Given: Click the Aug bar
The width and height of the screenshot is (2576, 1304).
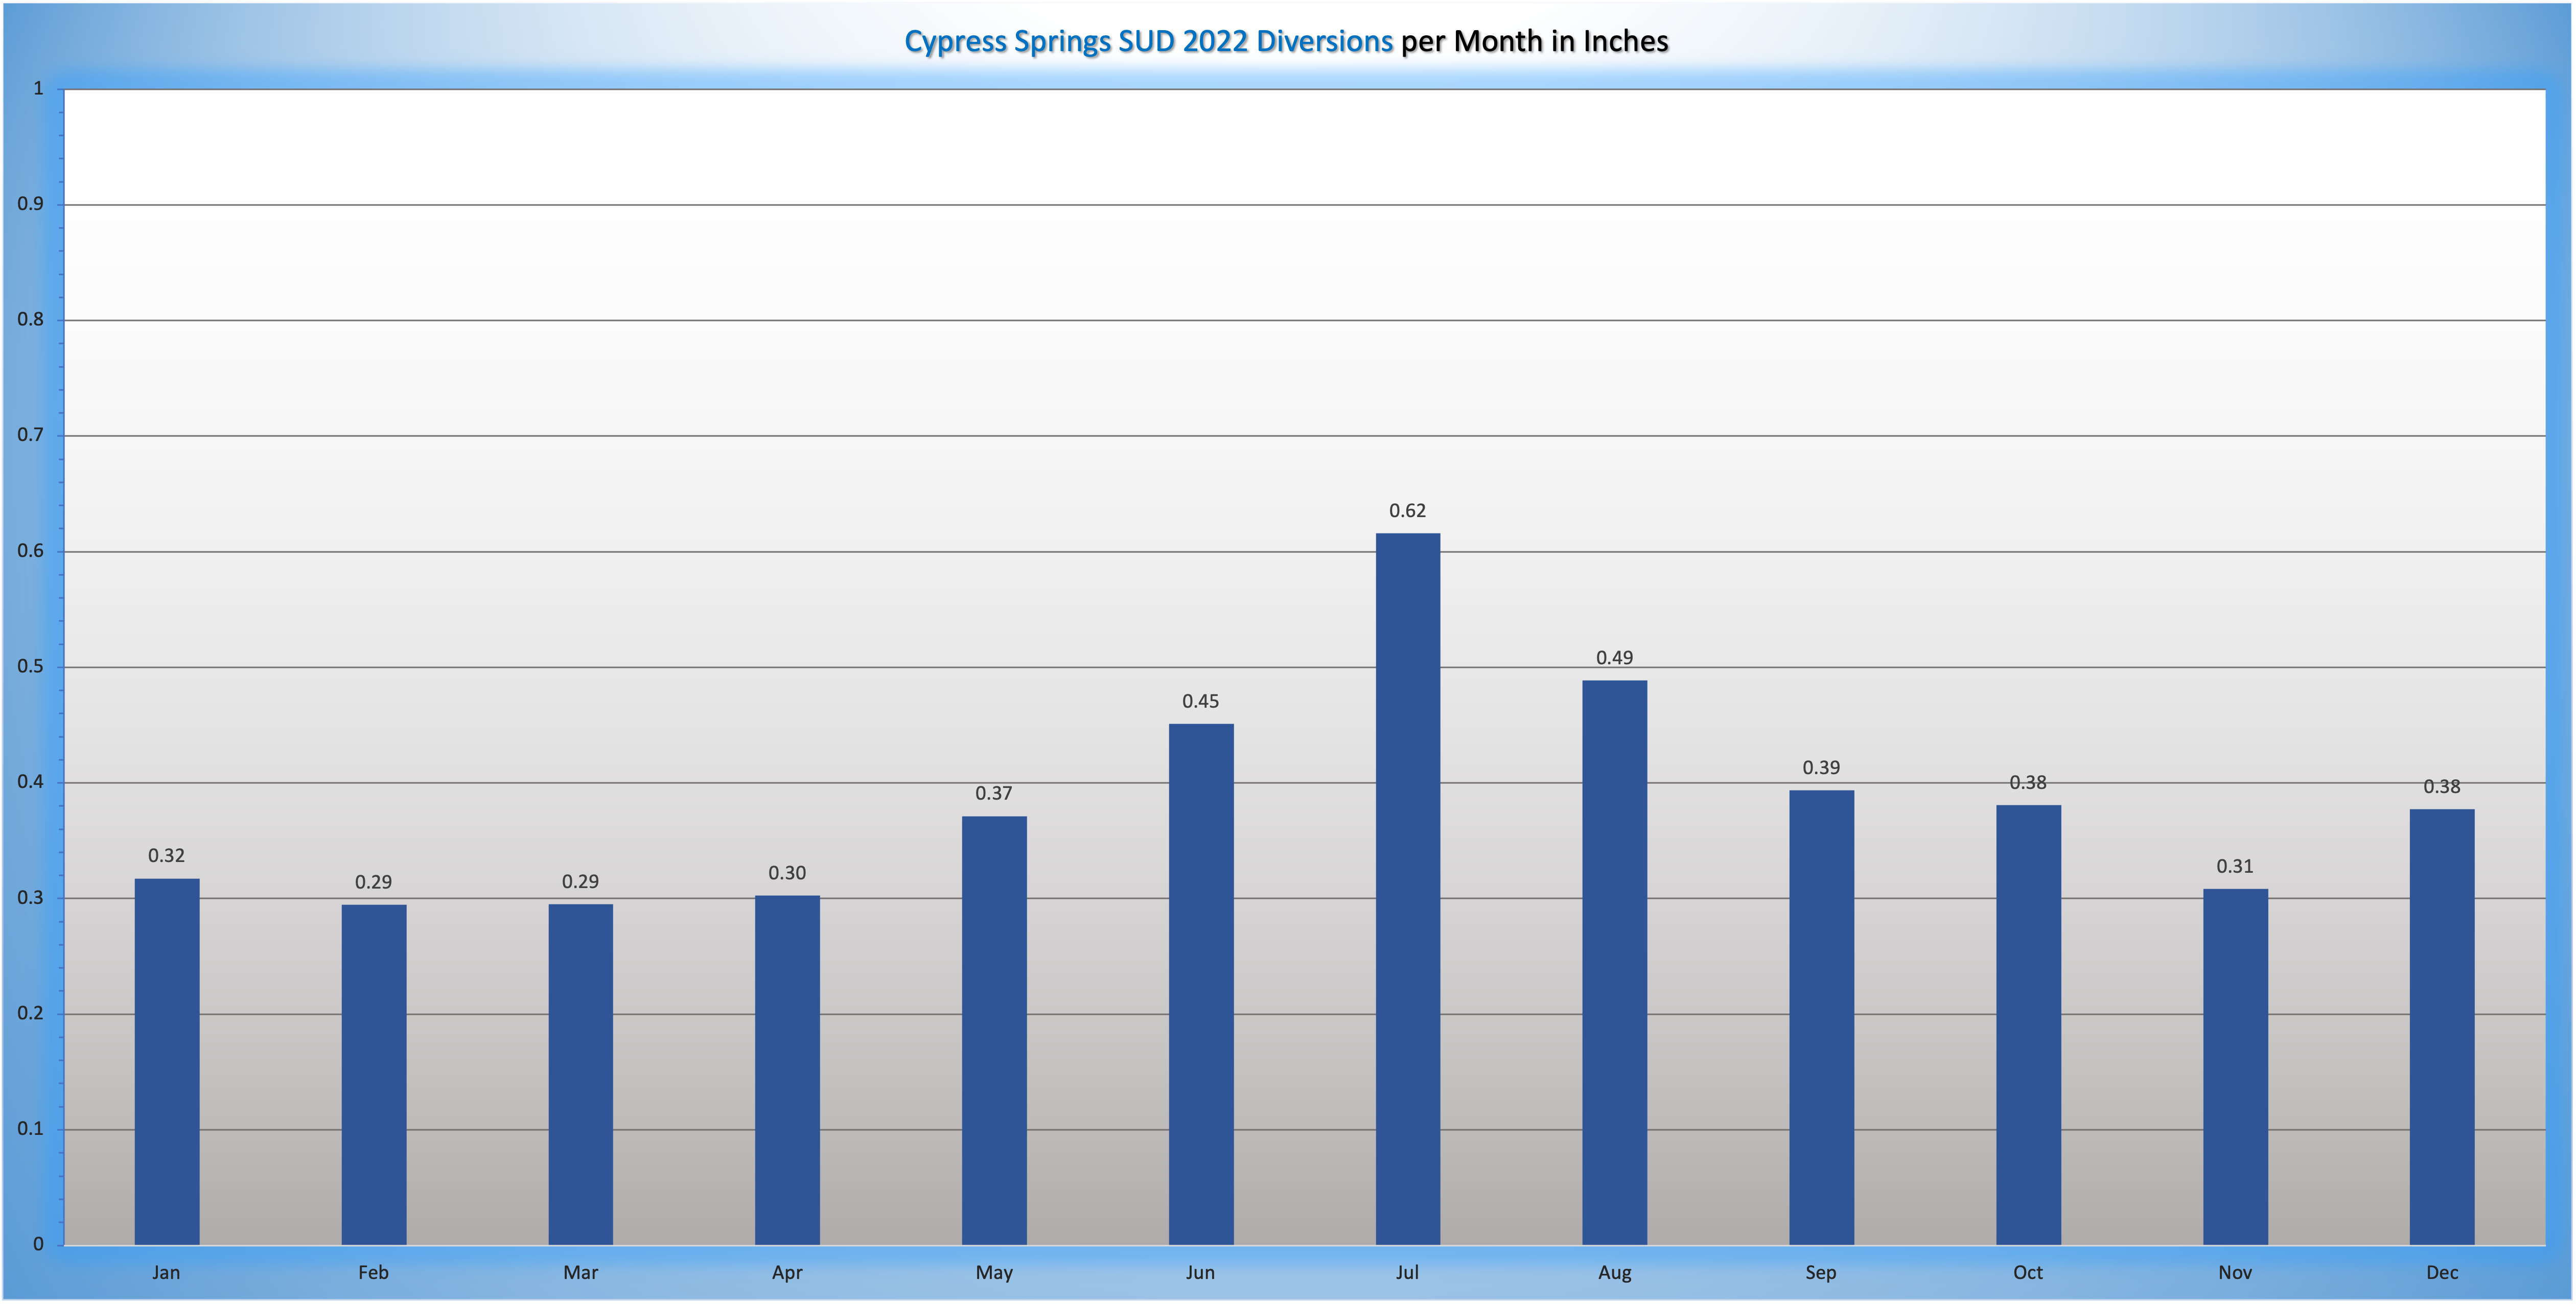Looking at the screenshot, I should [x=1615, y=963].
